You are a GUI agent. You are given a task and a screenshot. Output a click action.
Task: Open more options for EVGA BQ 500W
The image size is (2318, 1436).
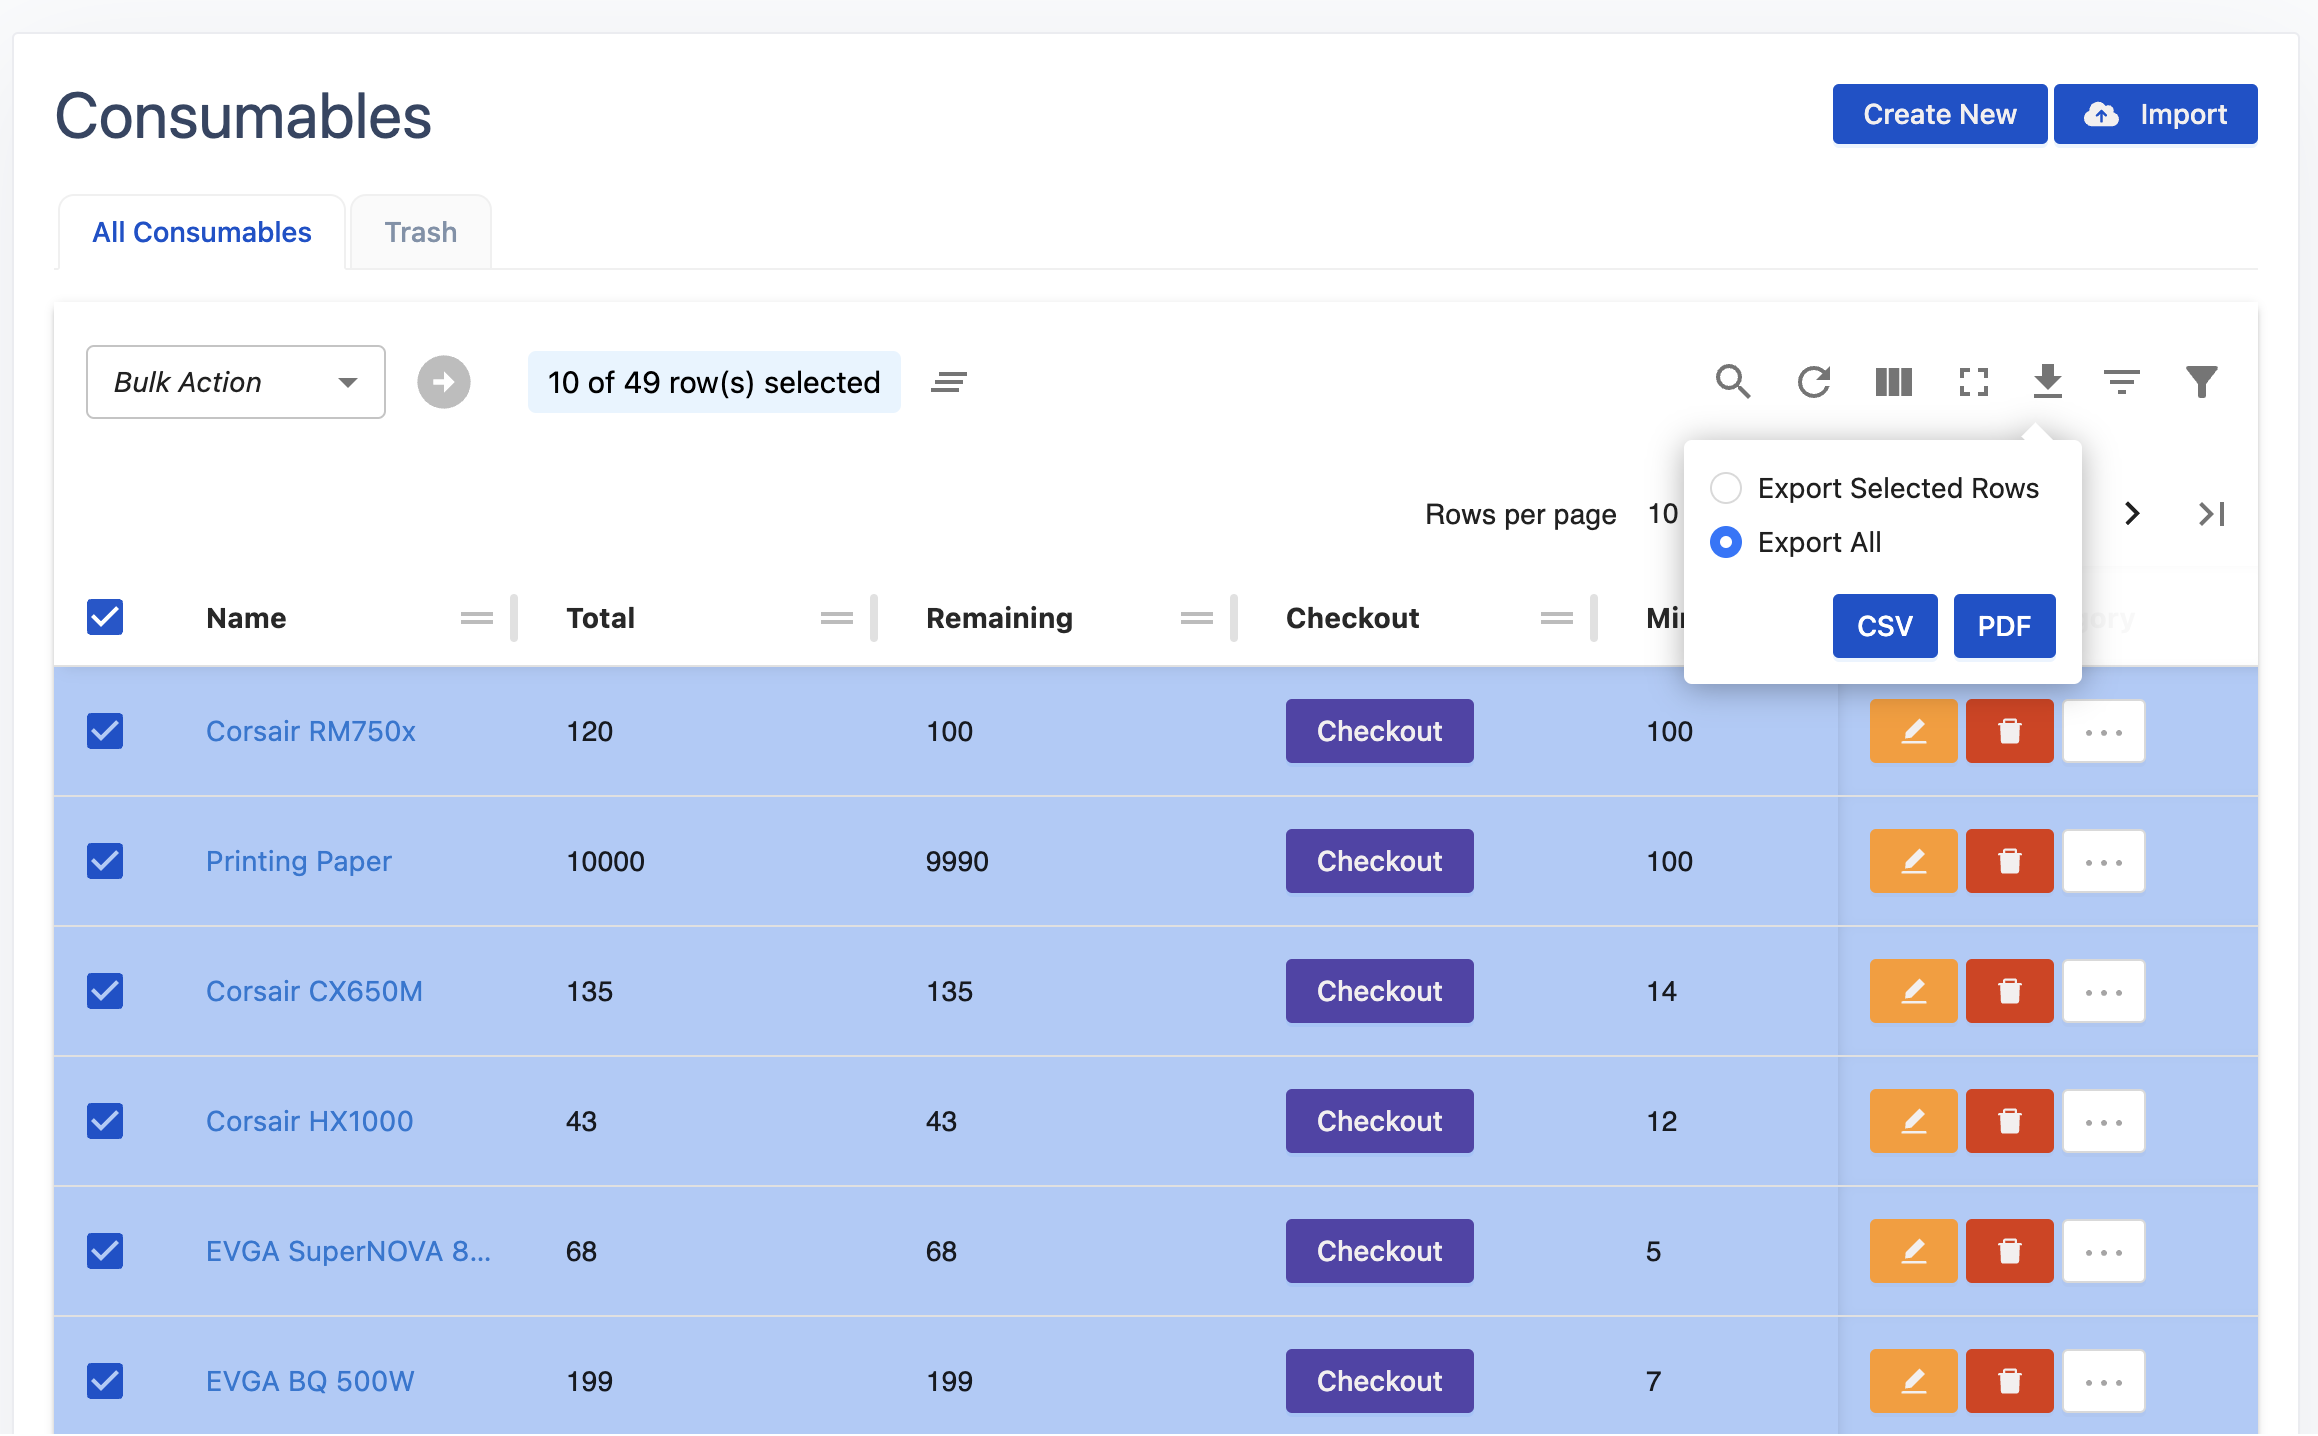point(2104,1381)
